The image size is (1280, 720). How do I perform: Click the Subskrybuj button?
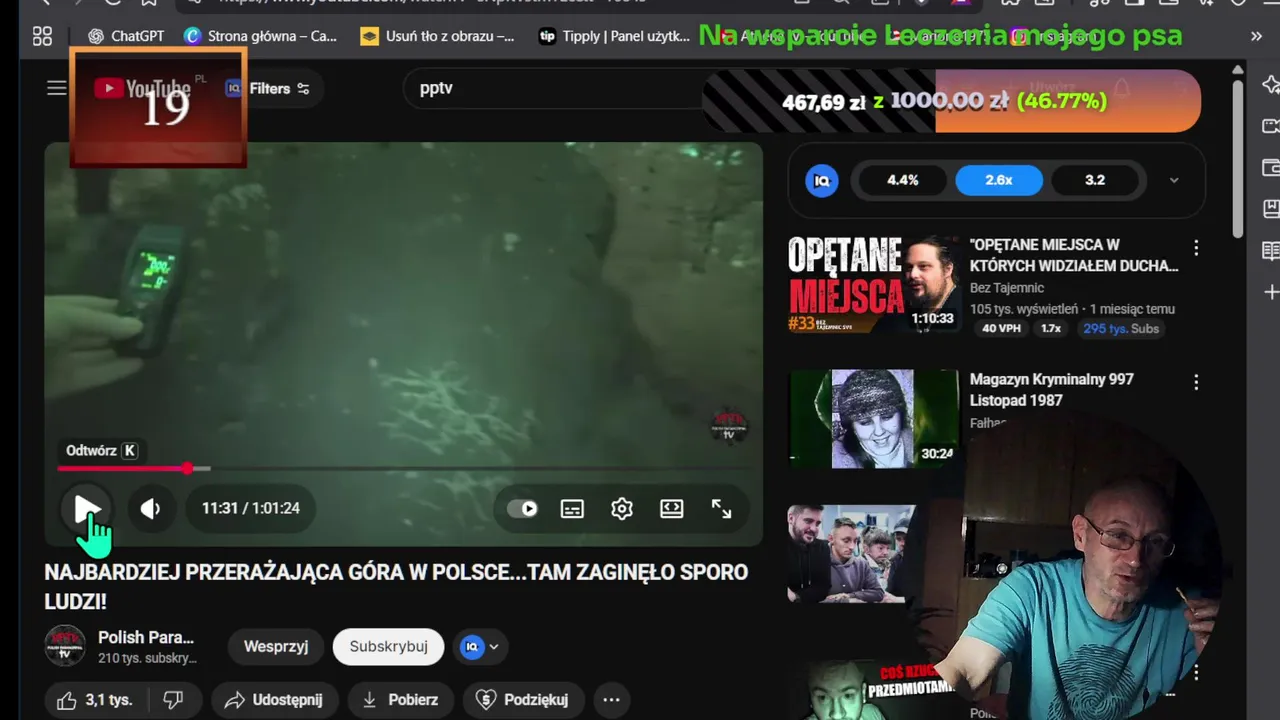(x=388, y=646)
